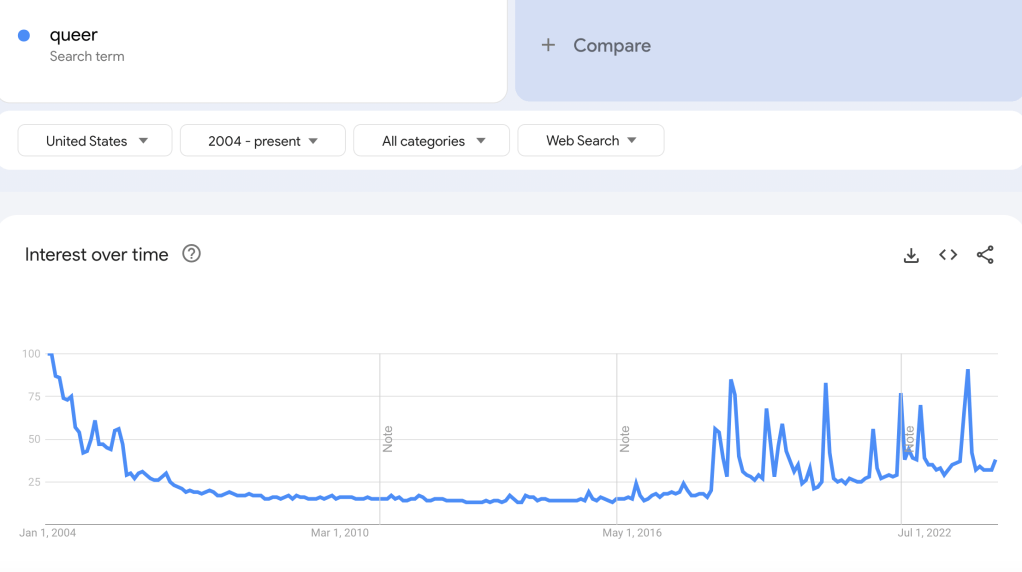Click the tallest spike after Jul 2022

(968, 371)
